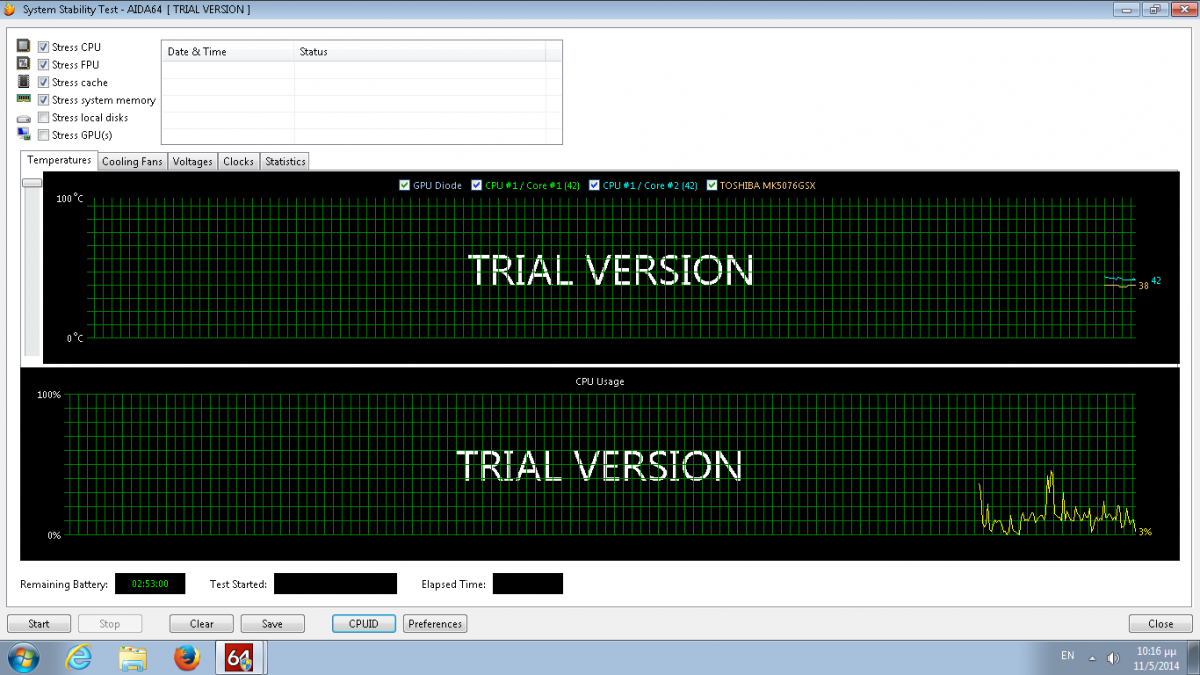Viewport: 1200px width, 675px height.
Task: Click the EN language indicator
Action: pos(1068,656)
